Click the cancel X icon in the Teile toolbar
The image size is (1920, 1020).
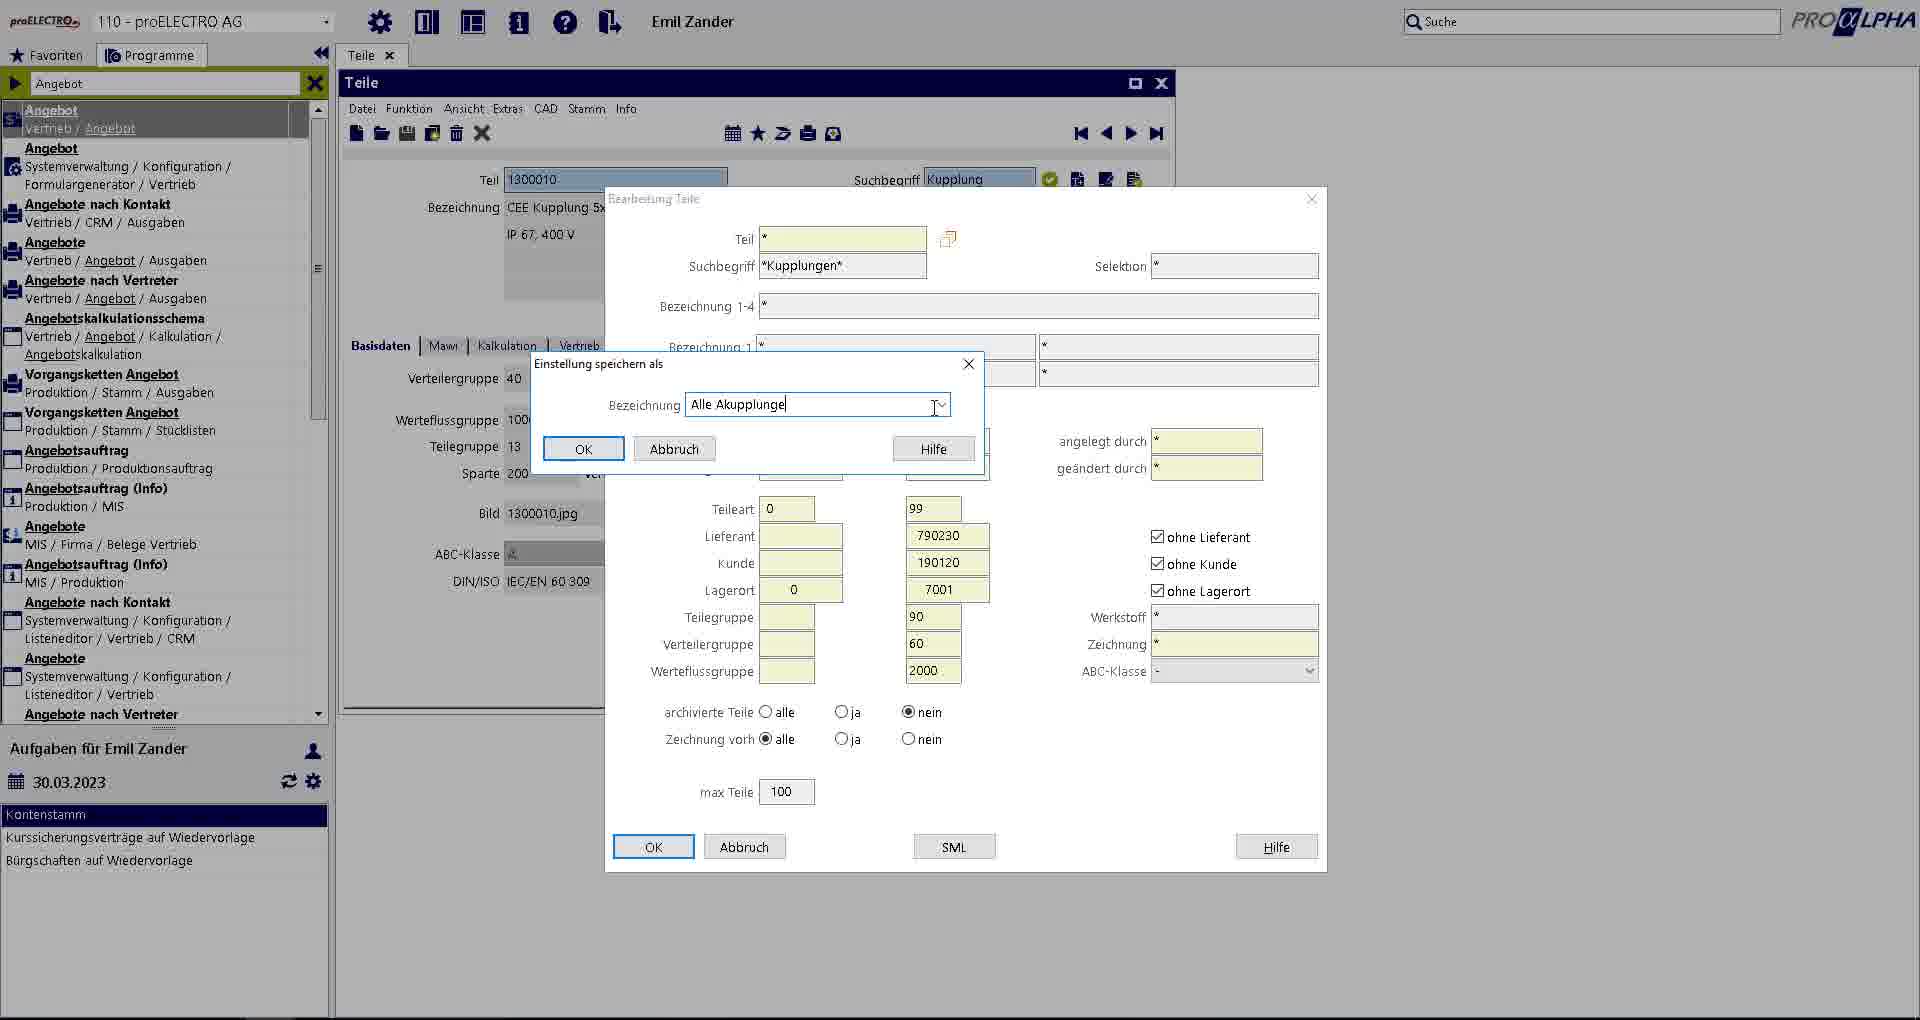(482, 133)
